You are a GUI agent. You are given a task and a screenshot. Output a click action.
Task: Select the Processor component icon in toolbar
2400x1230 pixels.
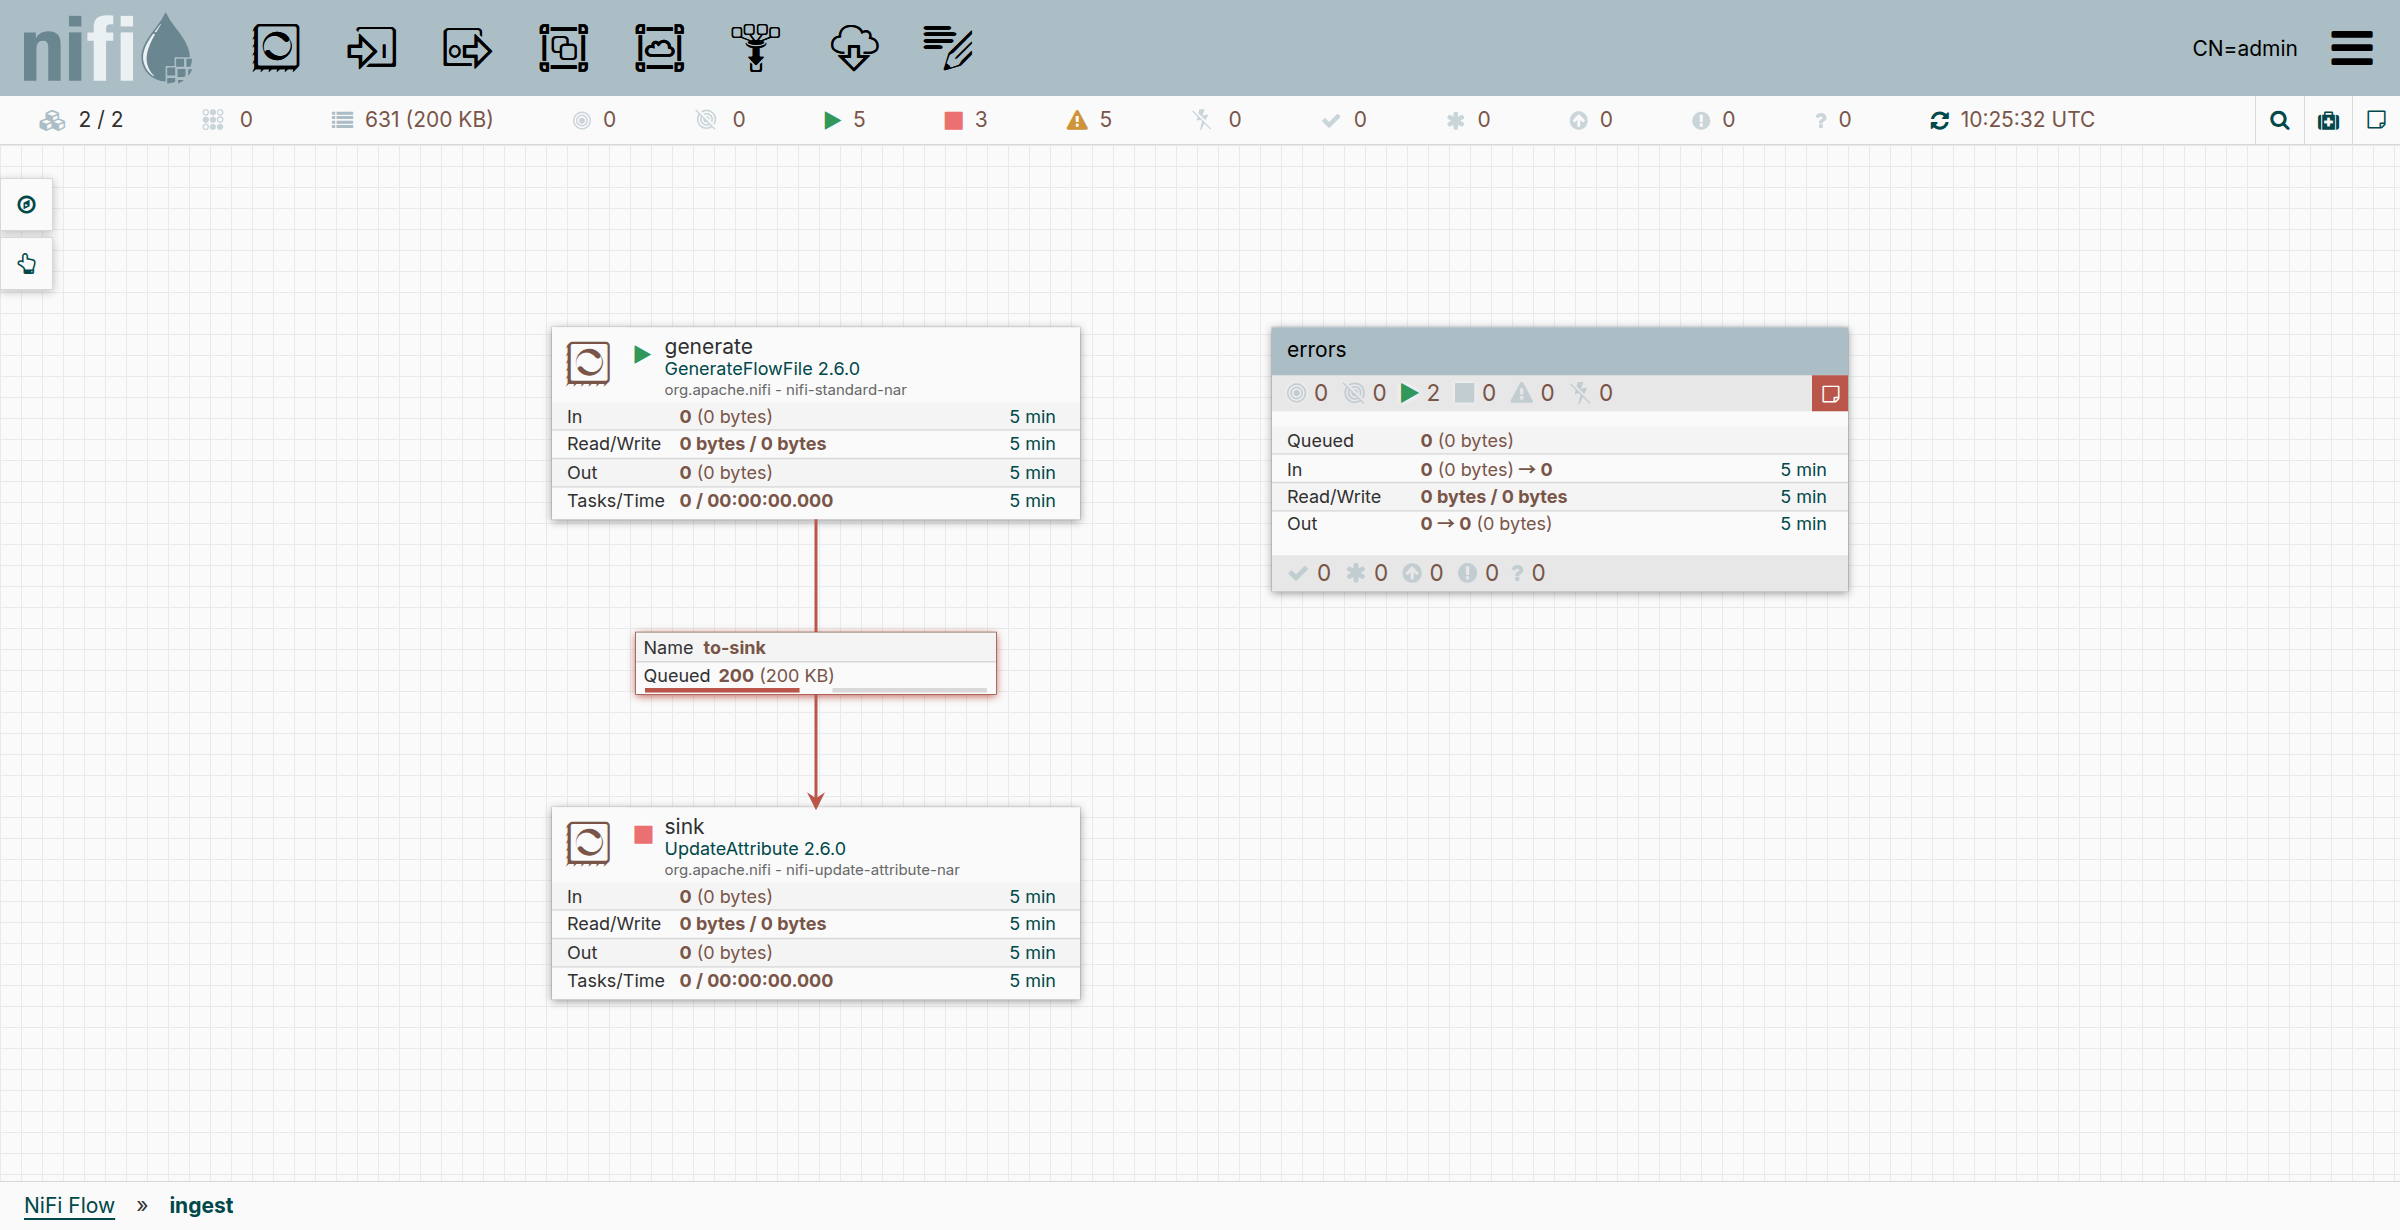point(276,47)
